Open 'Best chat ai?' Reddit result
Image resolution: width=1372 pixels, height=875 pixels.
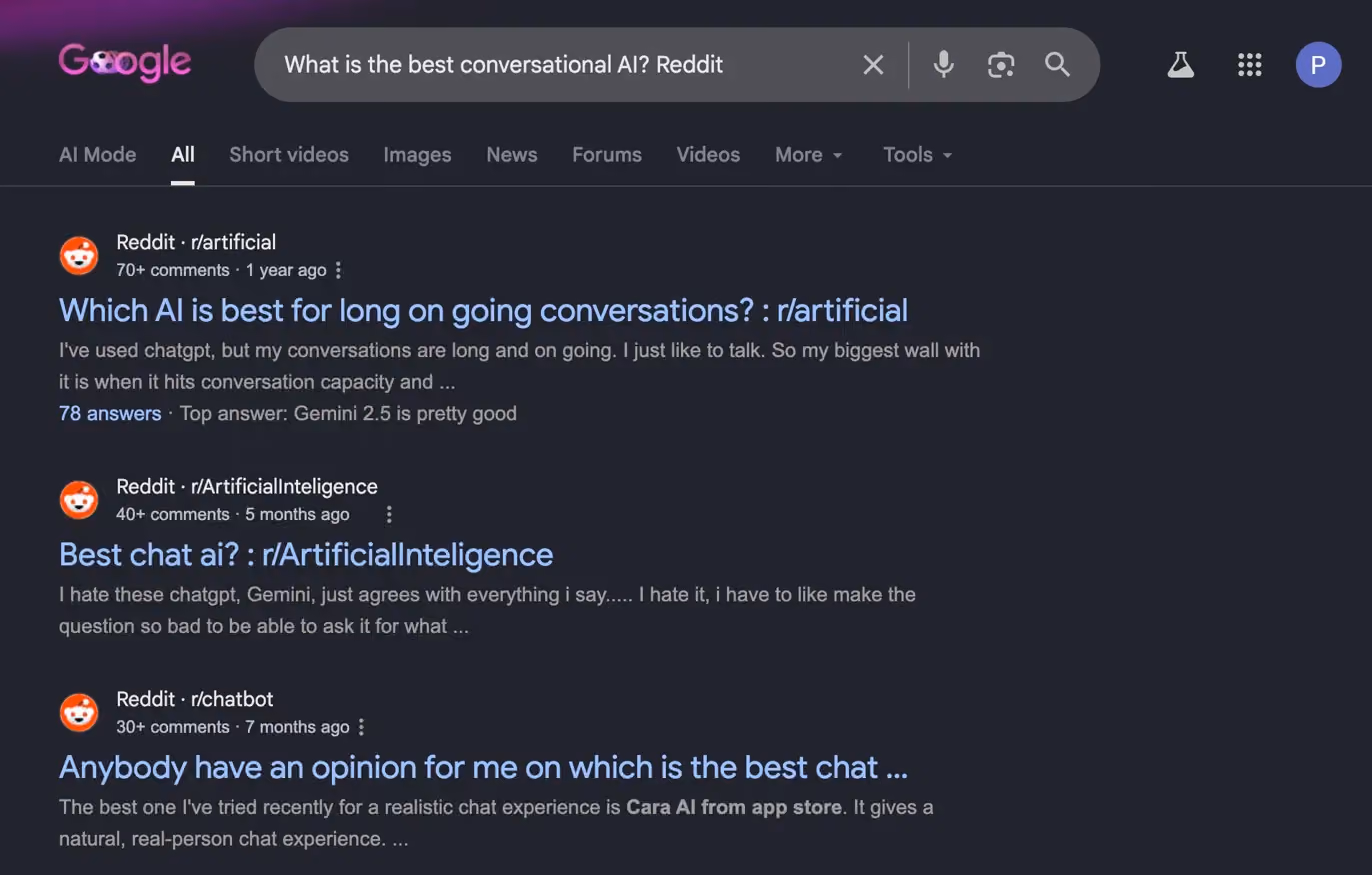pyautogui.click(x=306, y=554)
